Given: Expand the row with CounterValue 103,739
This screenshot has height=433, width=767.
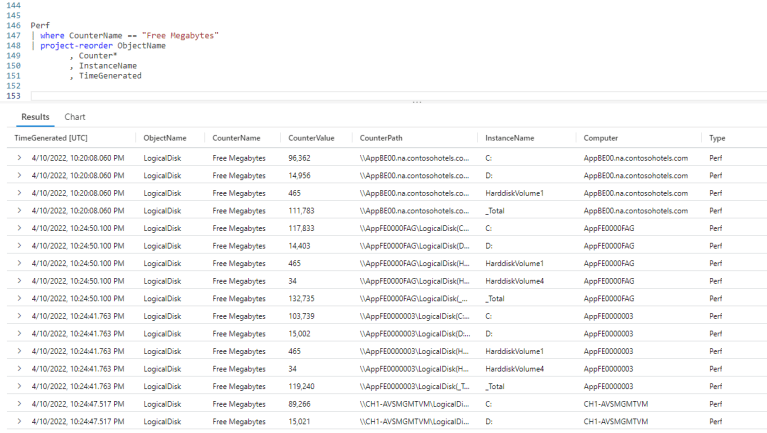Looking at the screenshot, I should 19,316.
